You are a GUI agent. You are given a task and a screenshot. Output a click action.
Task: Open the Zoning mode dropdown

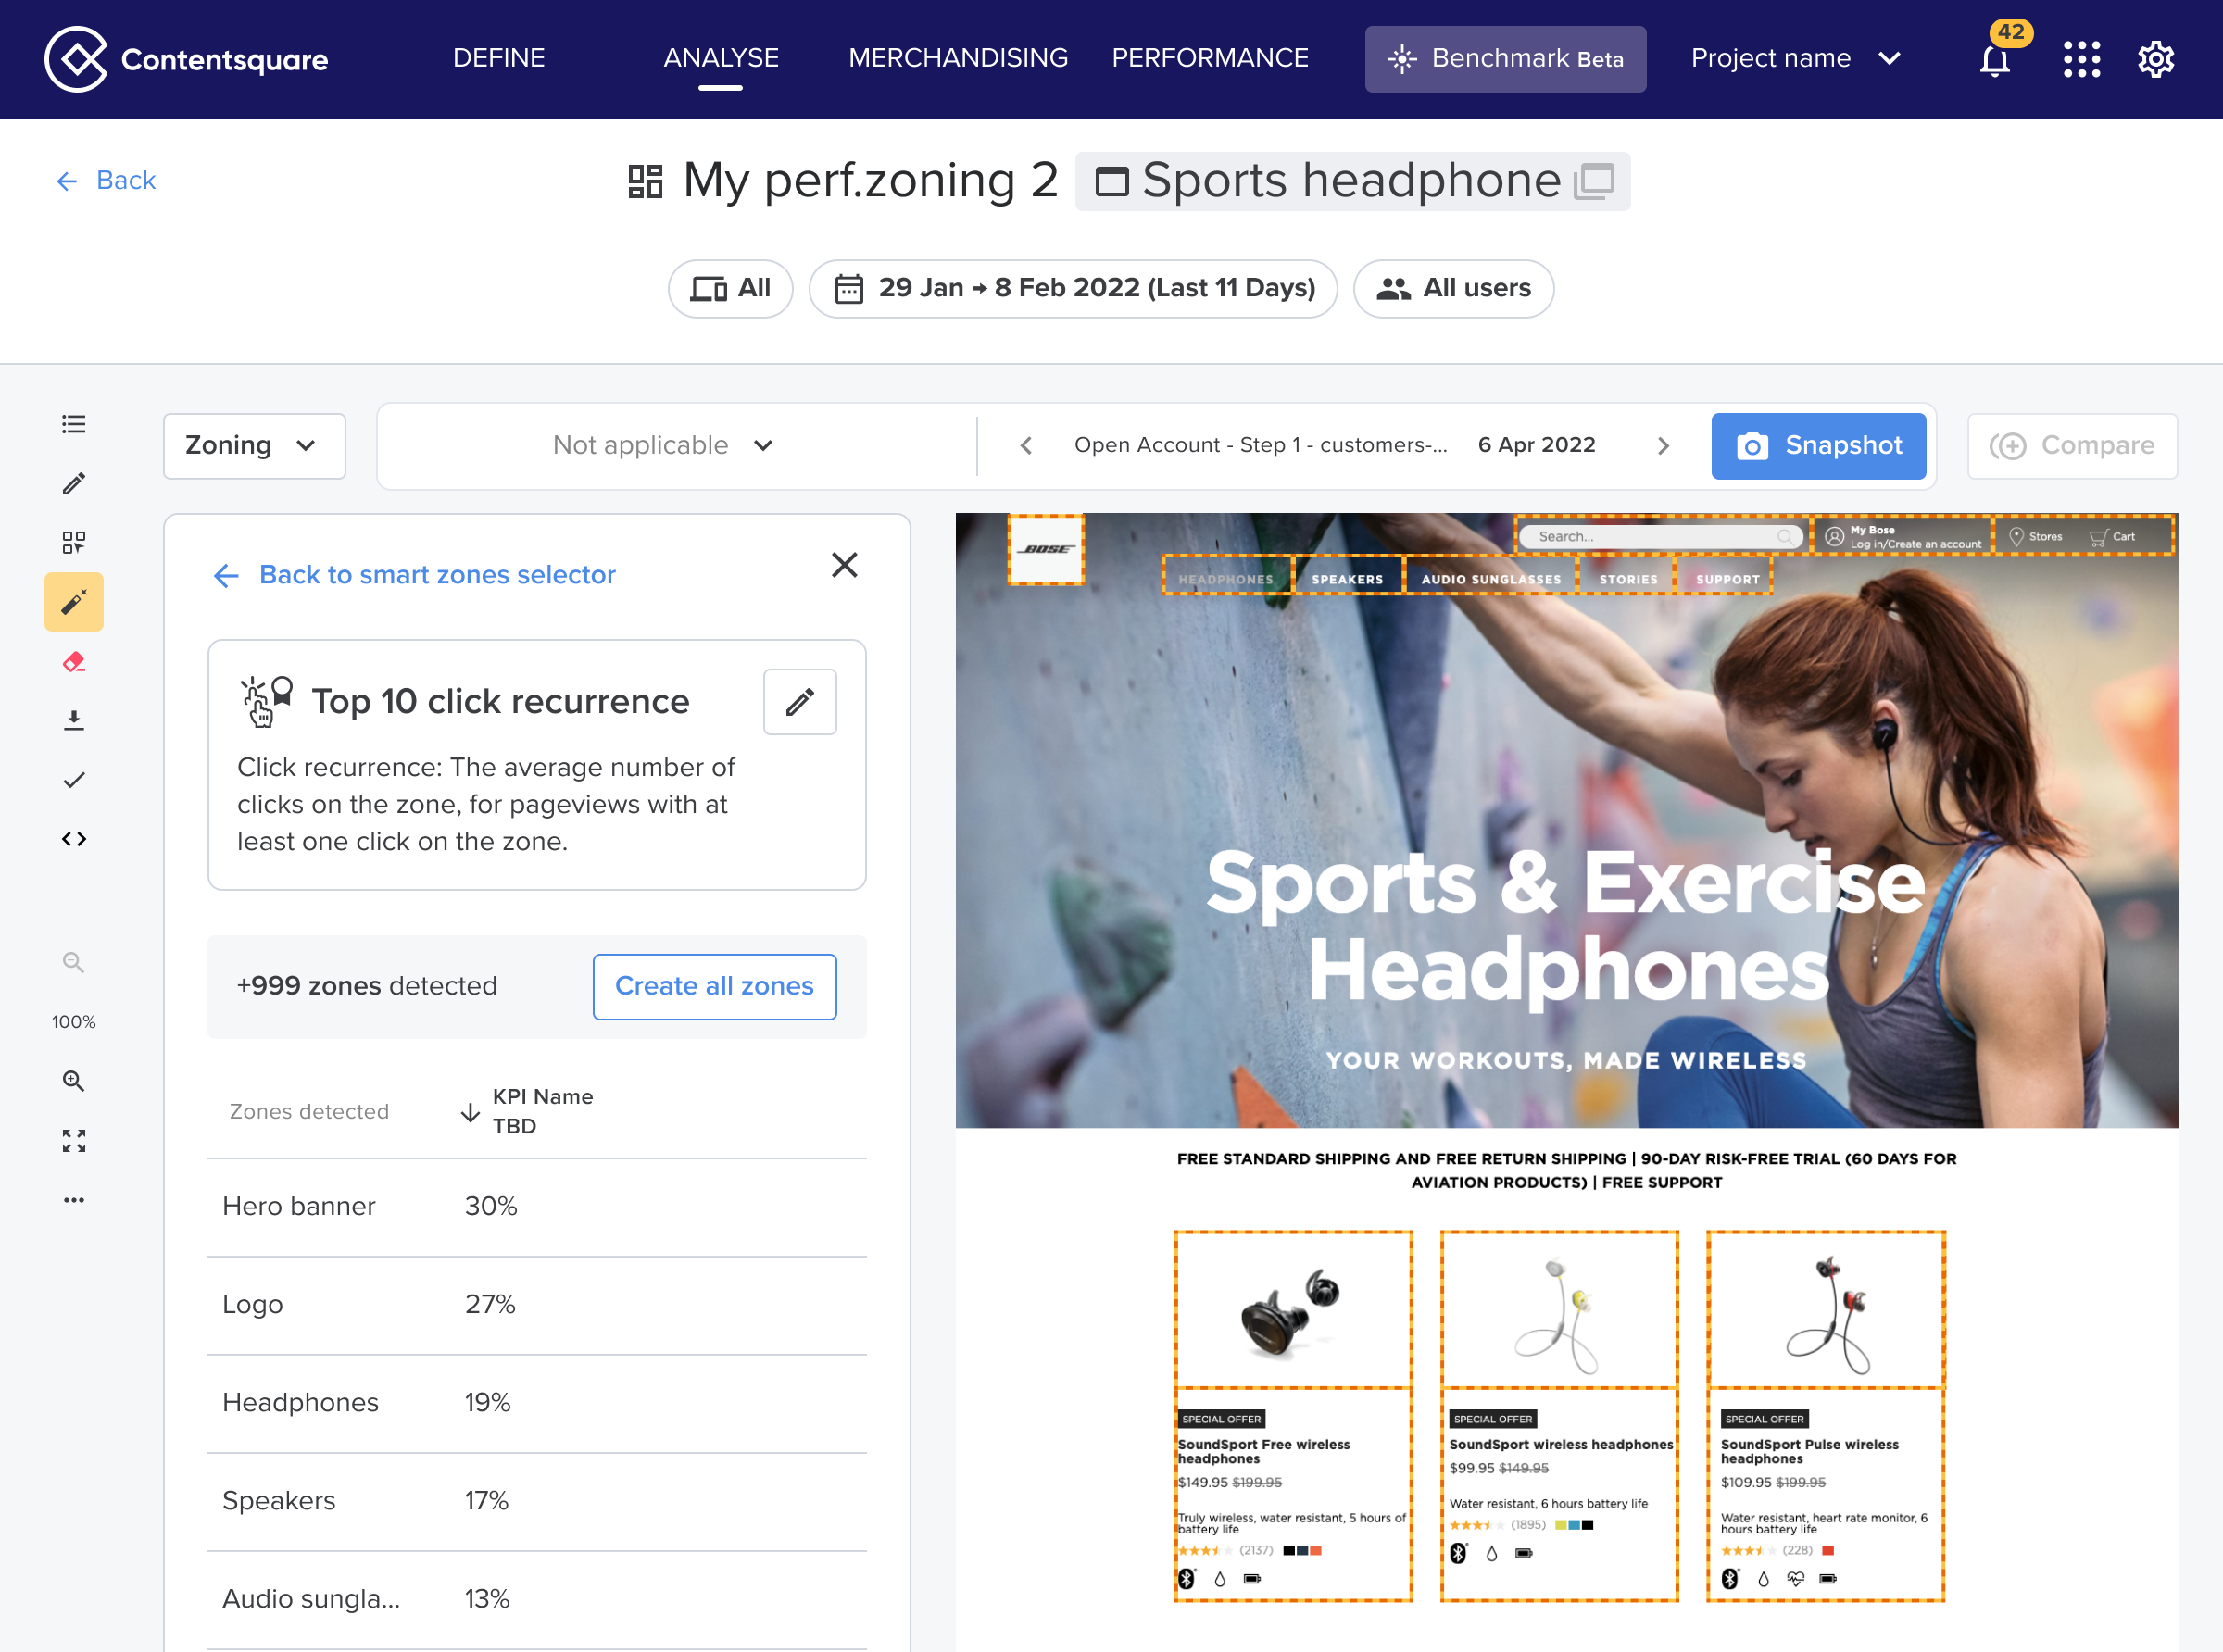pos(254,446)
